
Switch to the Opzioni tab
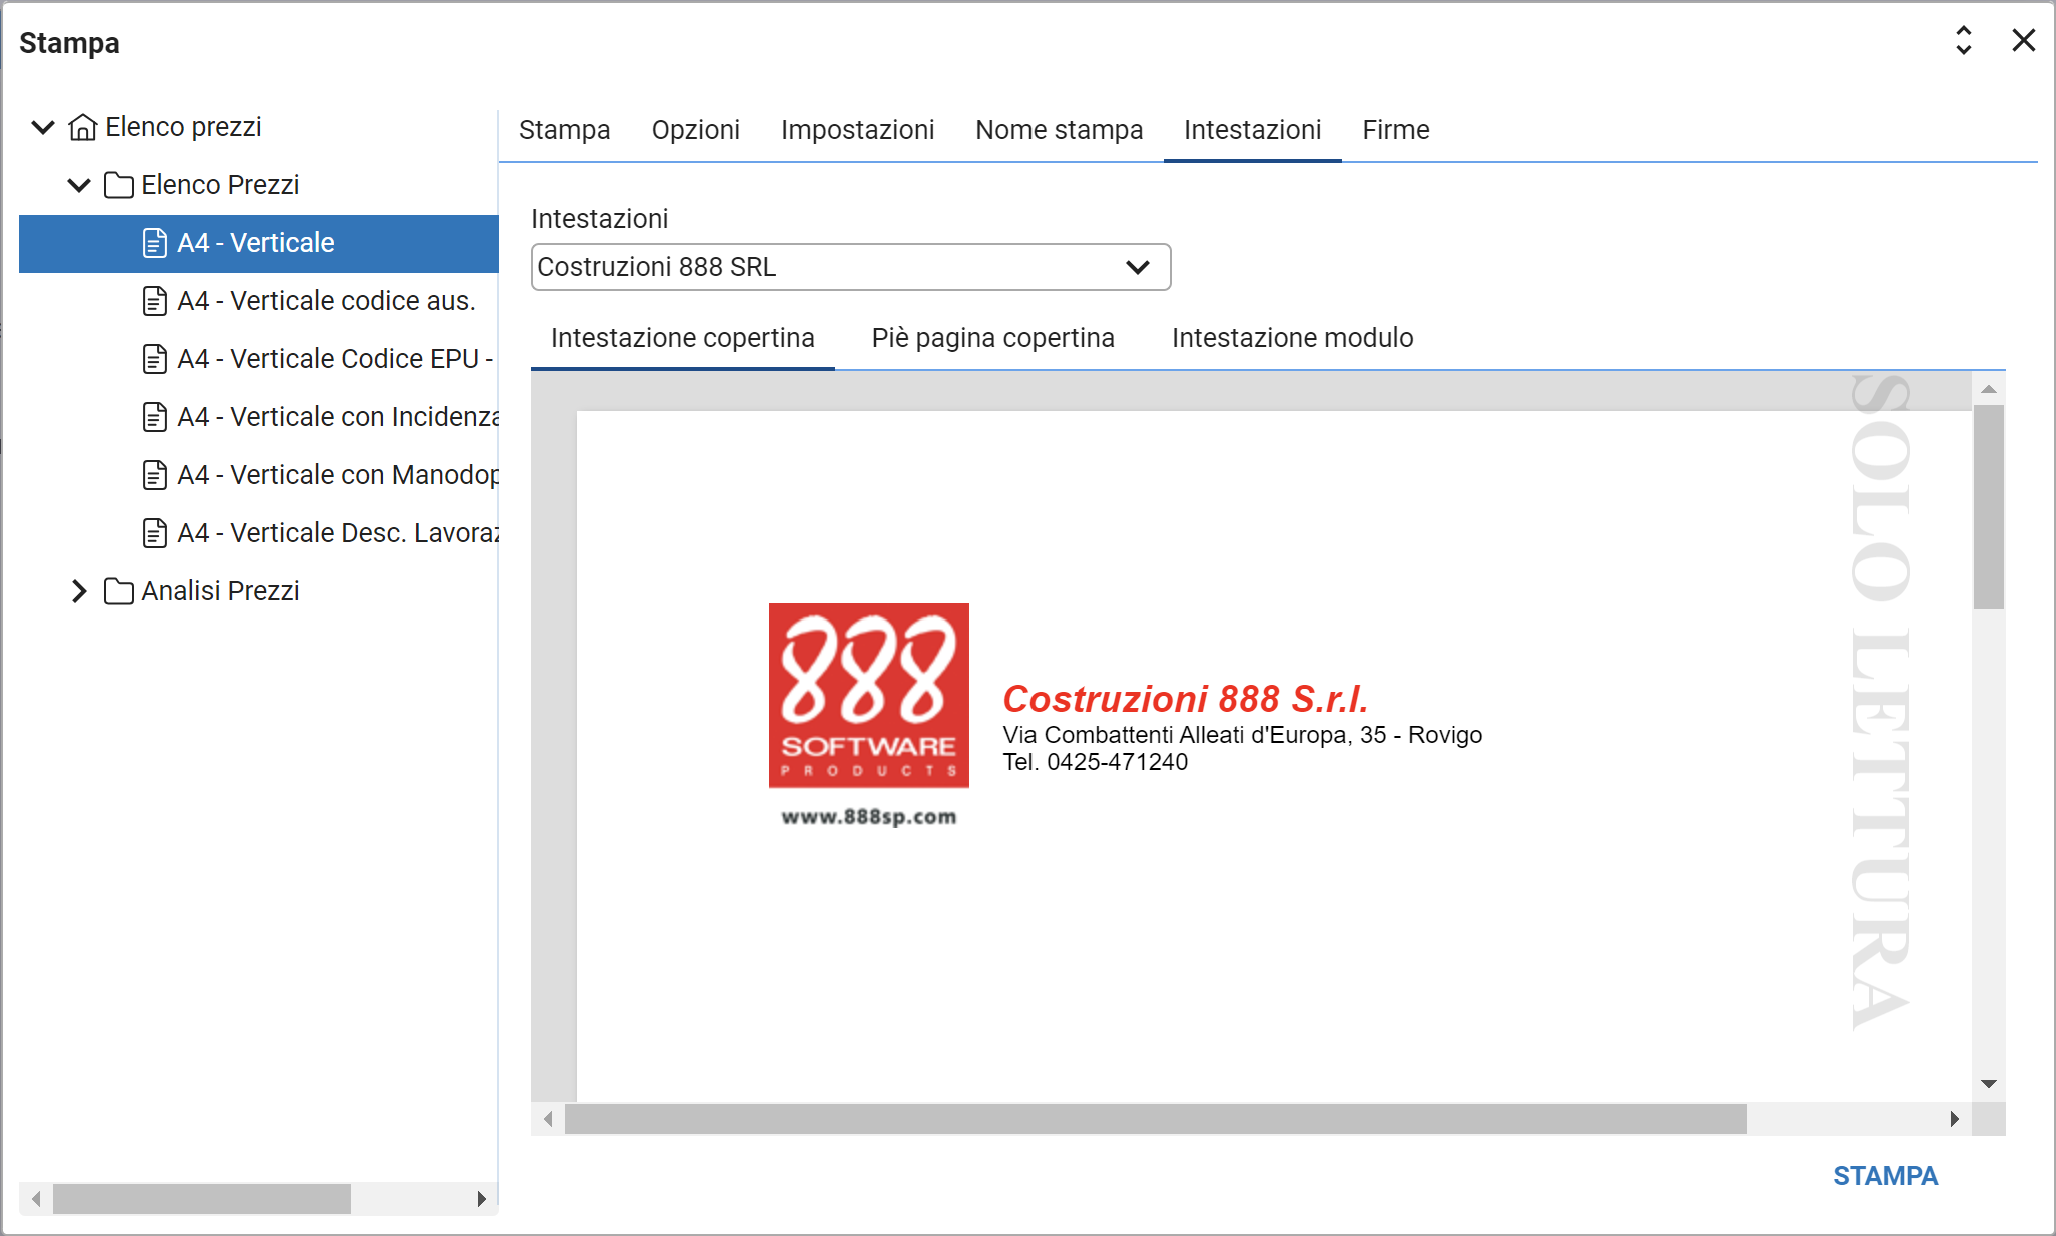(695, 130)
